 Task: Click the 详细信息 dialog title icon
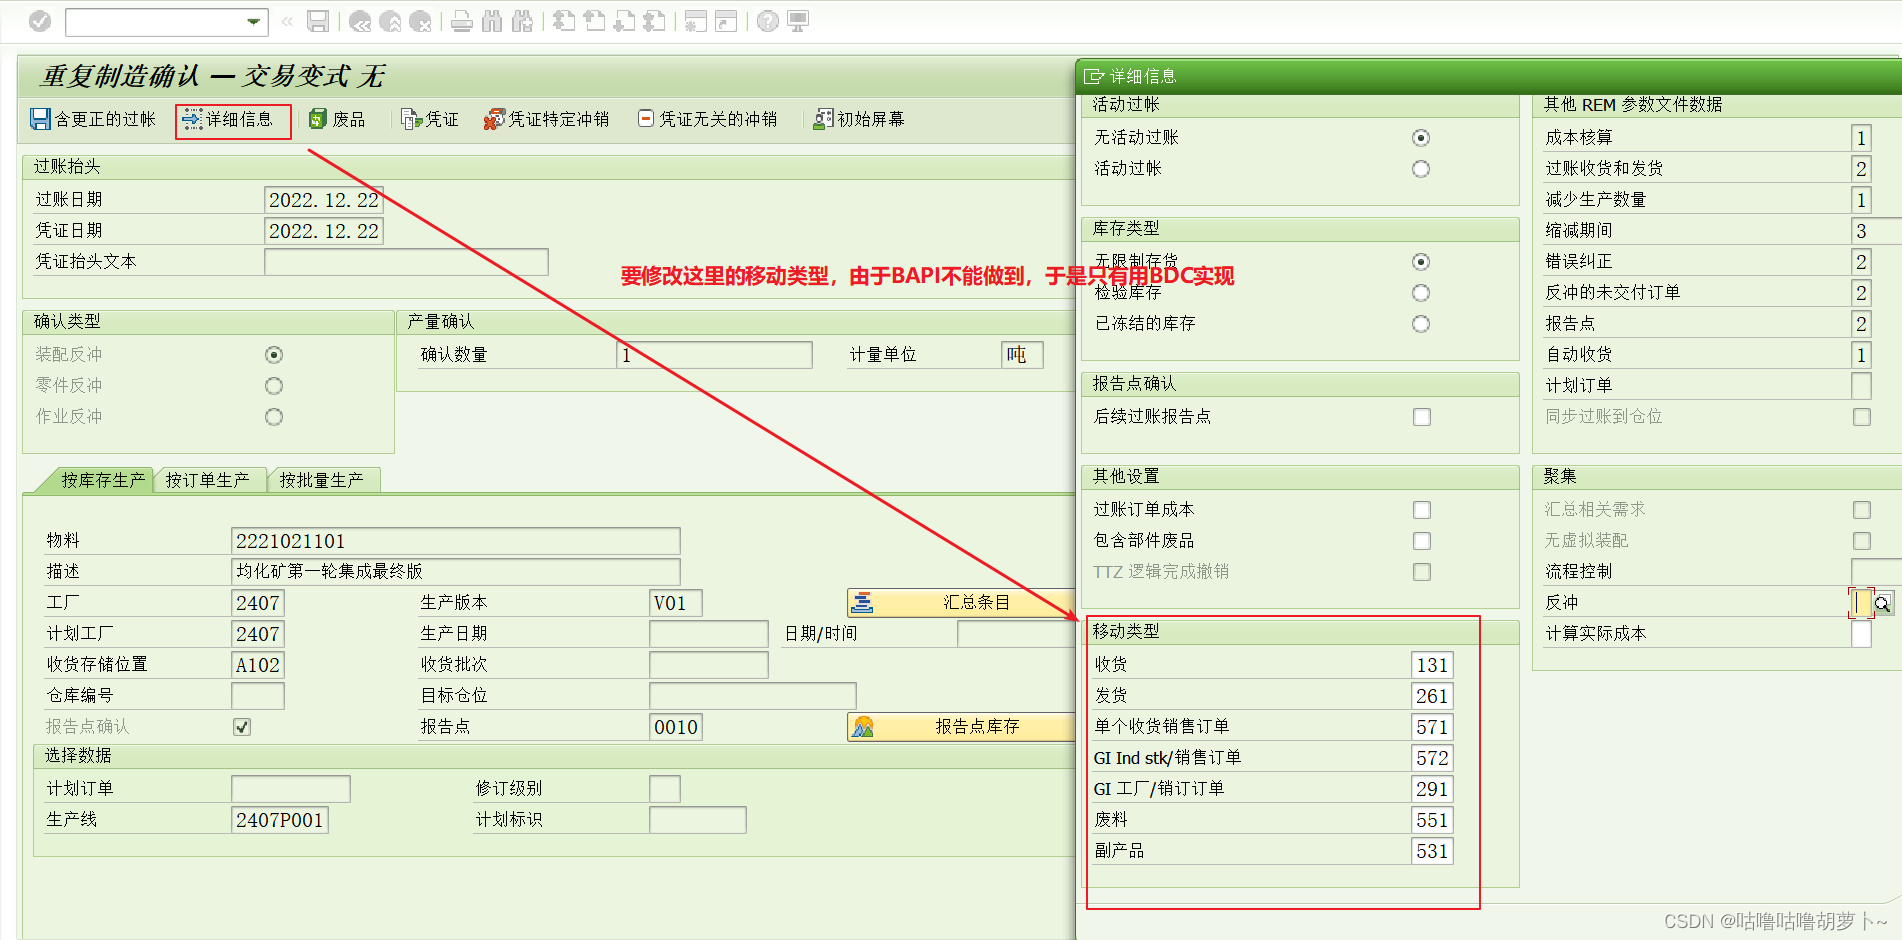point(1094,76)
